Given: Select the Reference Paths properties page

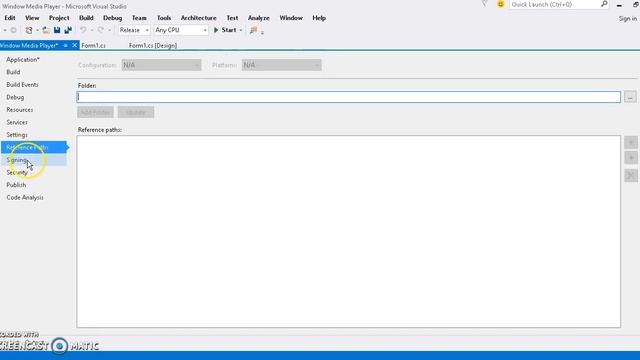Looking at the screenshot, I should pyautogui.click(x=34, y=147).
